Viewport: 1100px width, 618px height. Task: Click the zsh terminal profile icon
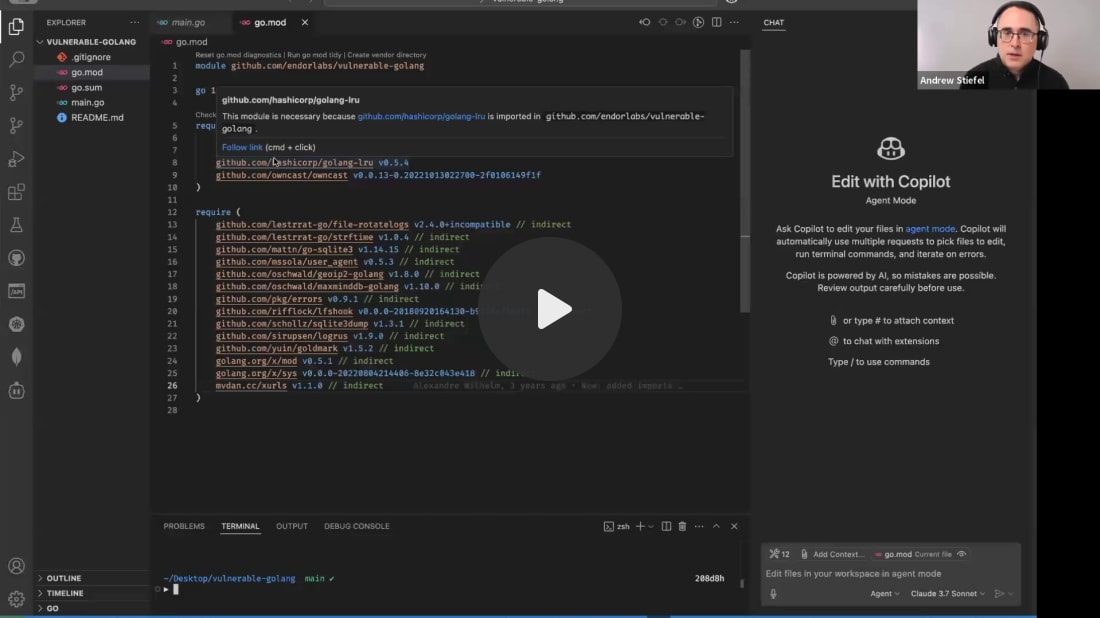click(x=608, y=526)
